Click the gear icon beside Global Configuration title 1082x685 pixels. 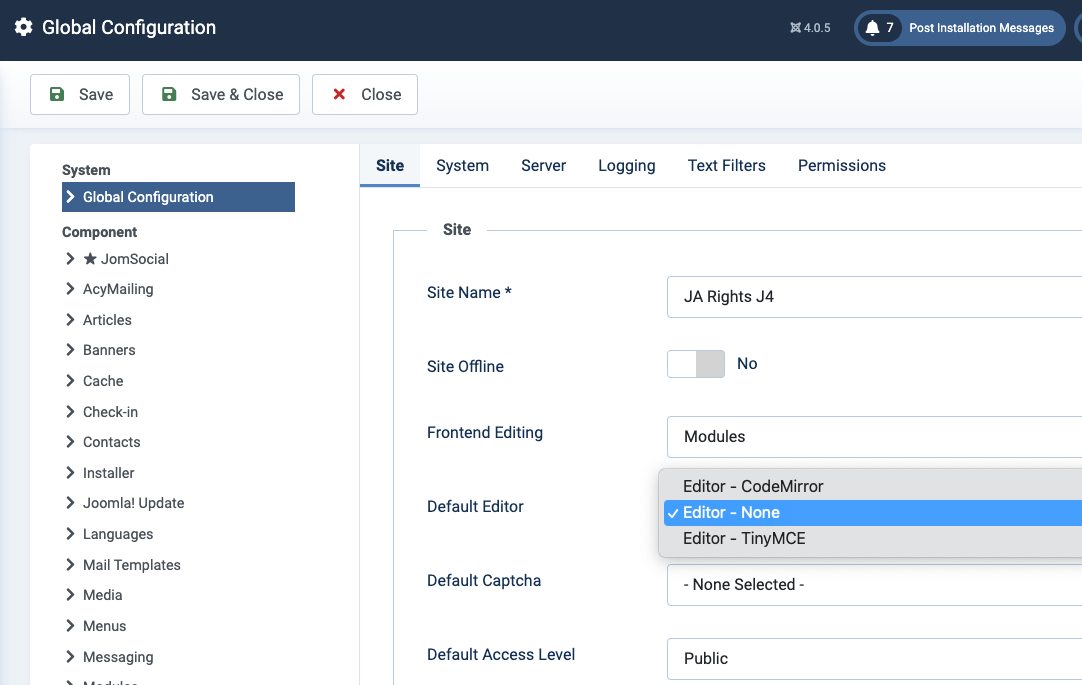click(x=23, y=28)
